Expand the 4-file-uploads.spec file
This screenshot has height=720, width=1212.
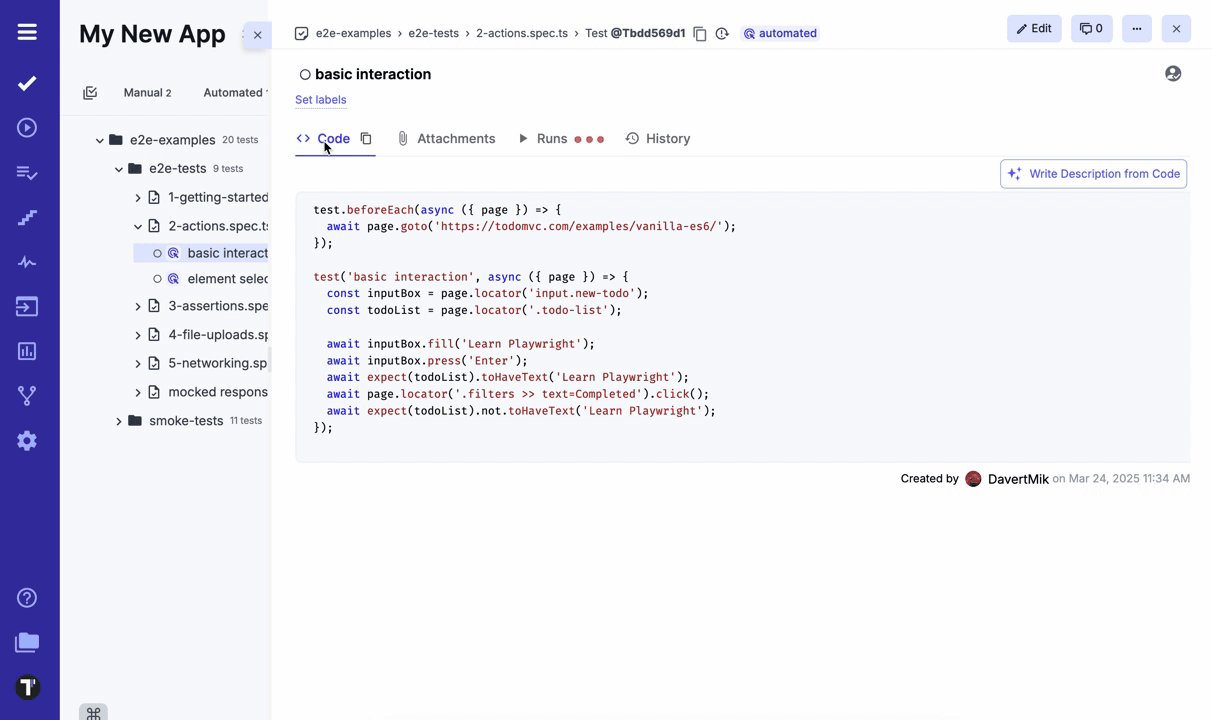coord(138,335)
